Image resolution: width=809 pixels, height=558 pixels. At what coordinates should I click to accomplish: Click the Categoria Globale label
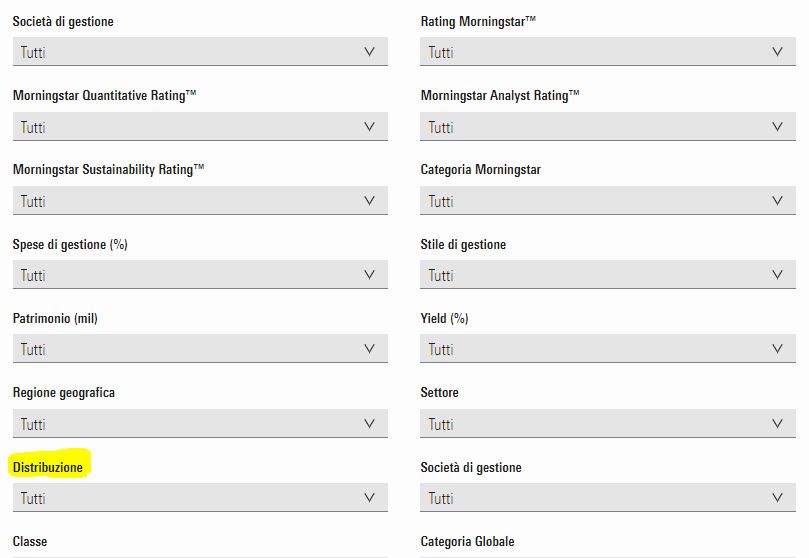pyautogui.click(x=467, y=541)
